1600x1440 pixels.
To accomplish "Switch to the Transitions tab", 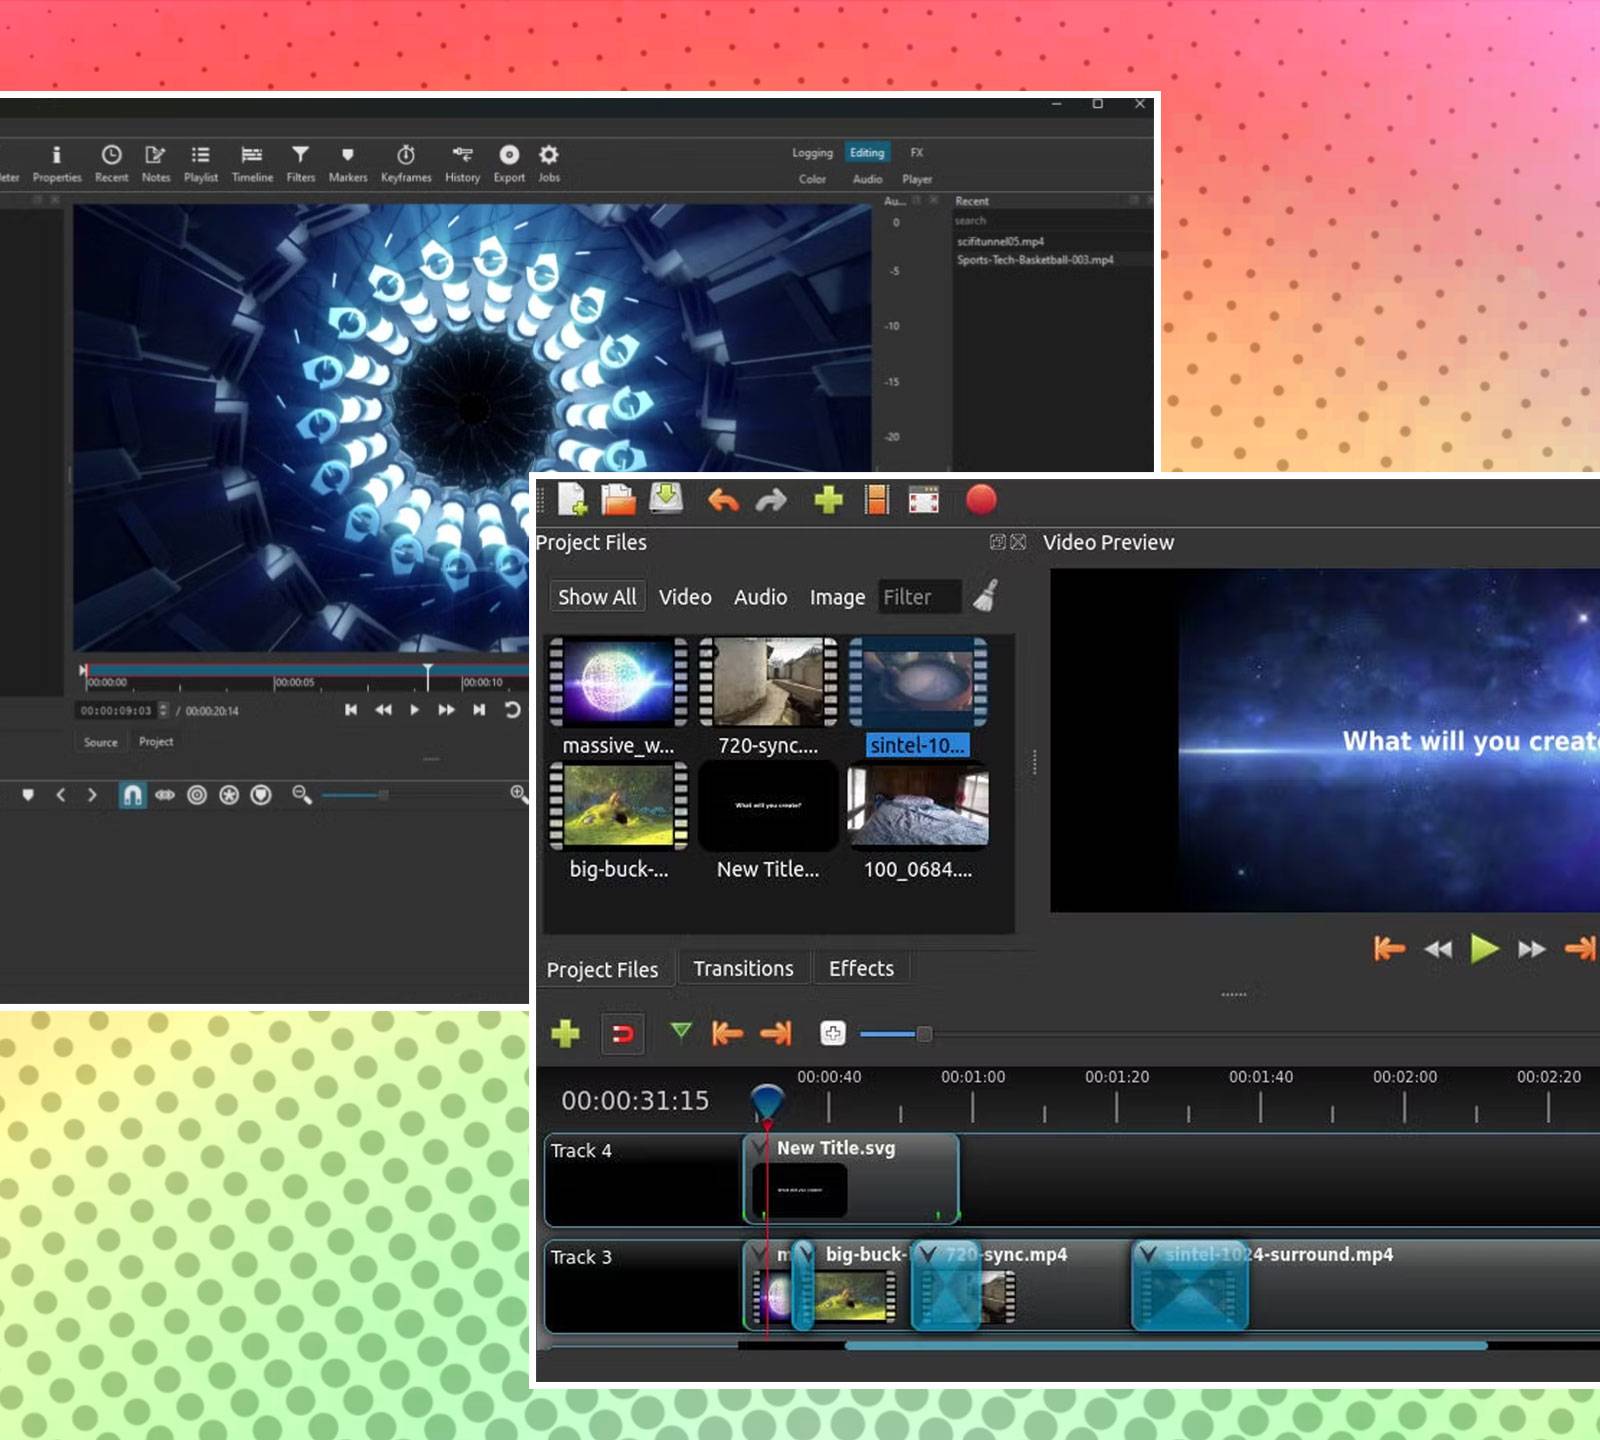I will pyautogui.click(x=743, y=968).
